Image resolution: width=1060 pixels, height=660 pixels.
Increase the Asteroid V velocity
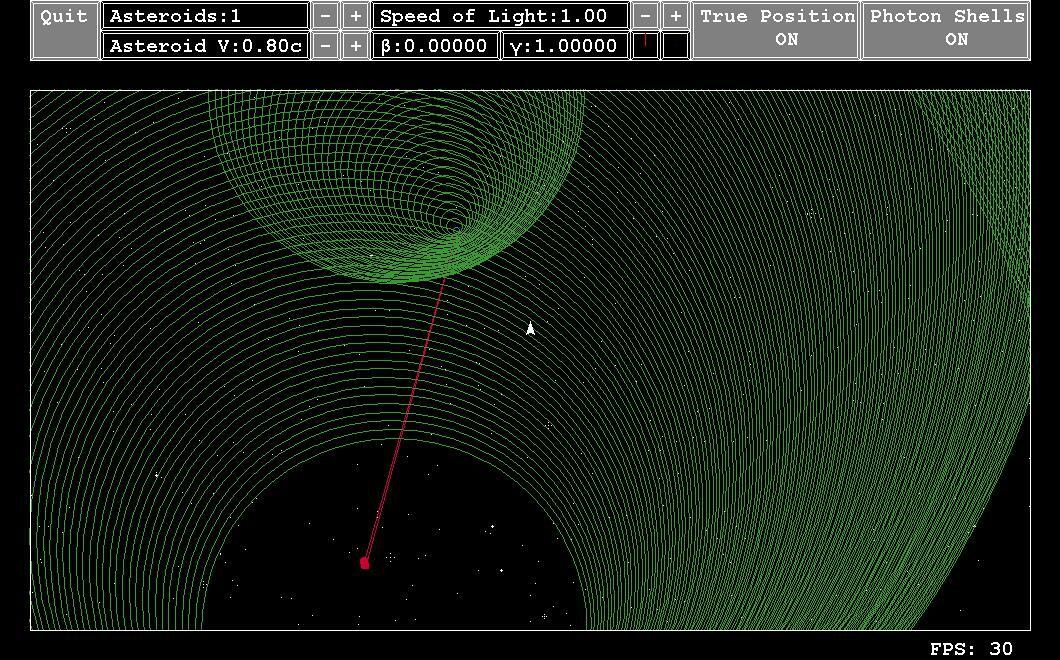[x=353, y=45]
